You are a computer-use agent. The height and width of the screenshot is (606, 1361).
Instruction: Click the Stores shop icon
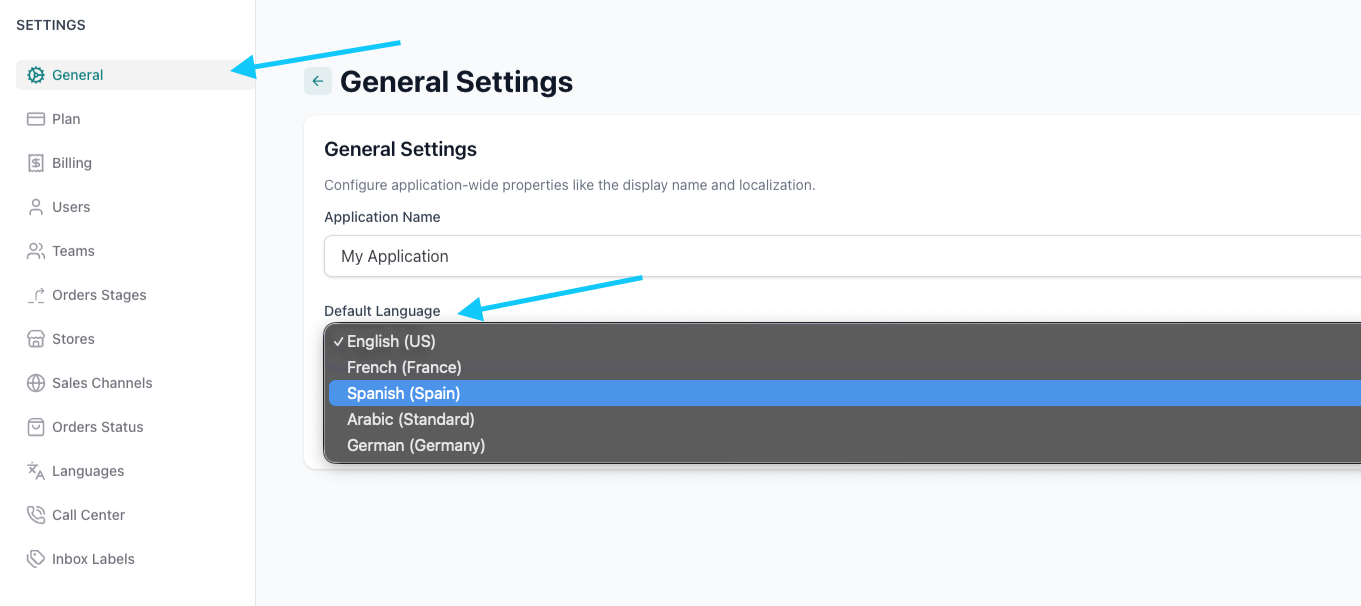click(x=36, y=339)
